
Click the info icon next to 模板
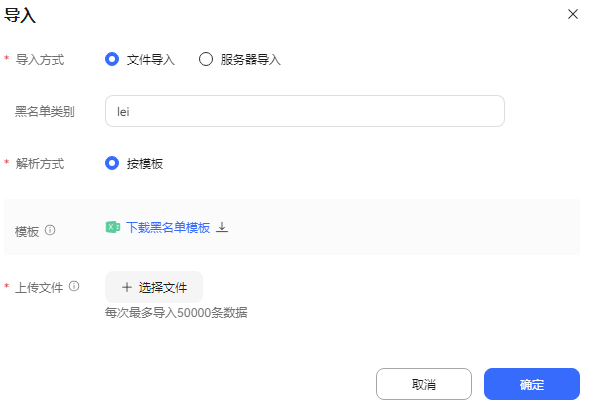pos(50,230)
